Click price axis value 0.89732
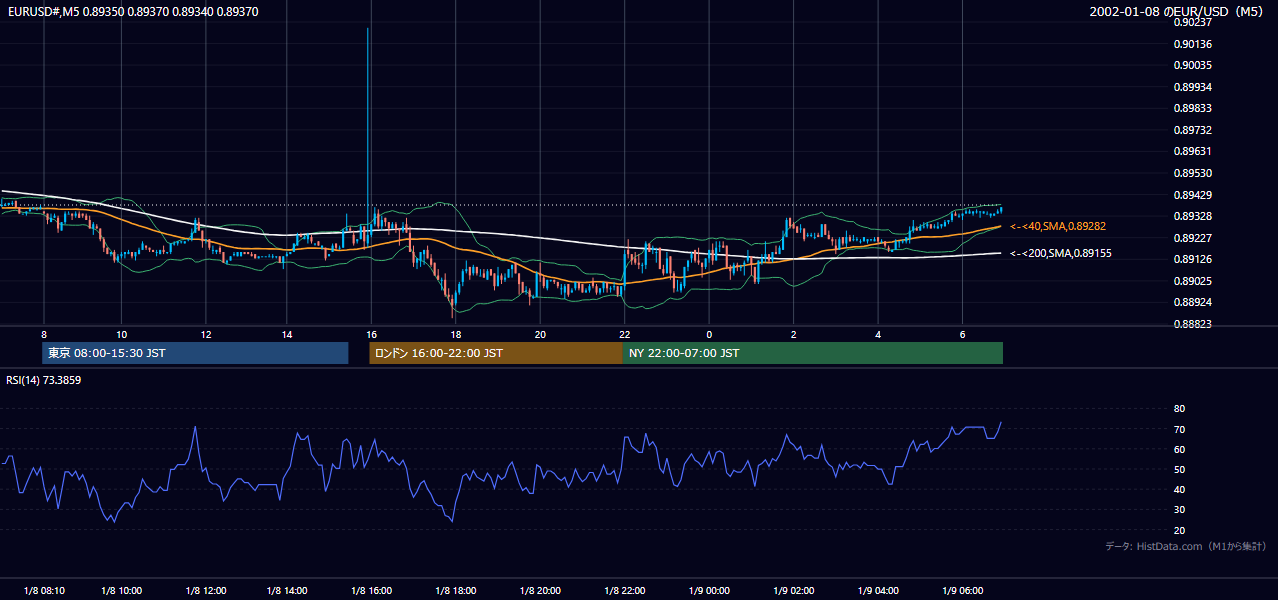 1195,130
